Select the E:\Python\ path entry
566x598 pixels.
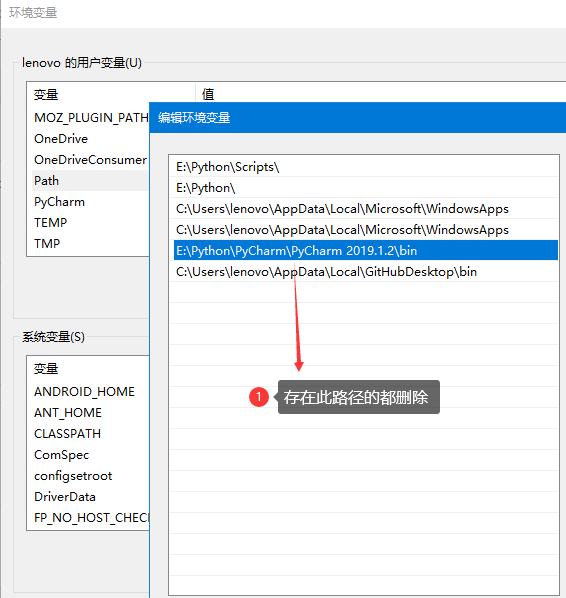365,188
